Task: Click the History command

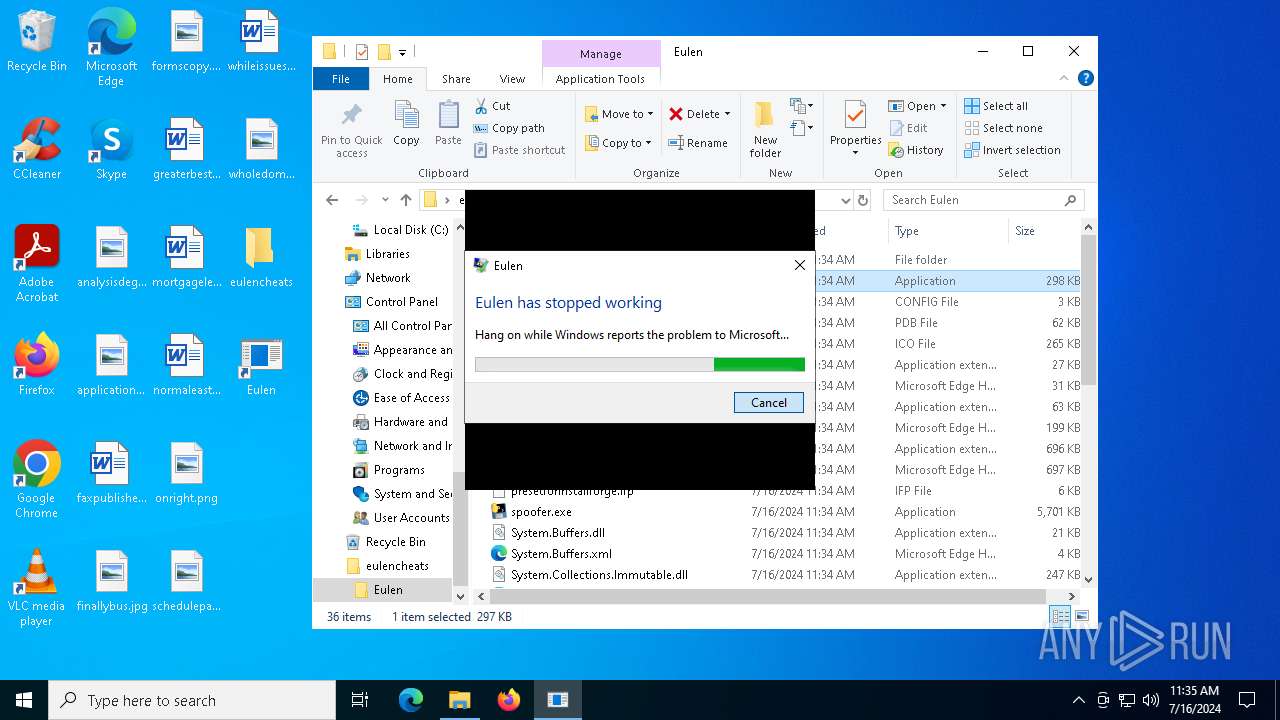Action: [916, 150]
